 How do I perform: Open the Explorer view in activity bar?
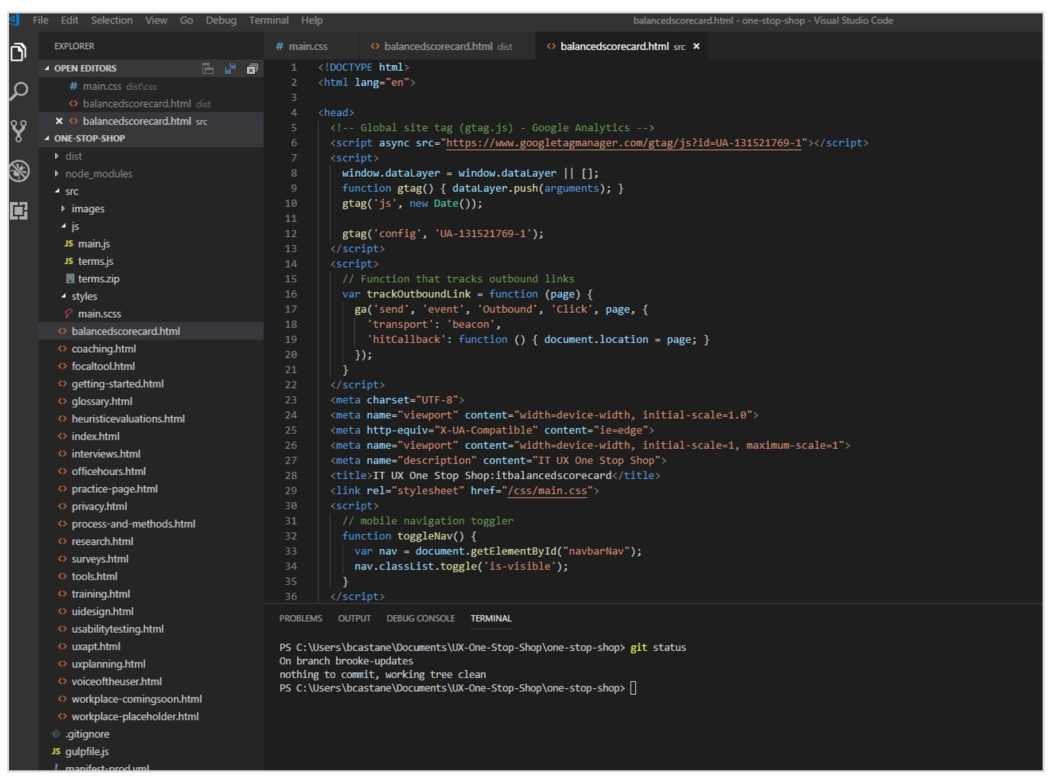pos(19,52)
